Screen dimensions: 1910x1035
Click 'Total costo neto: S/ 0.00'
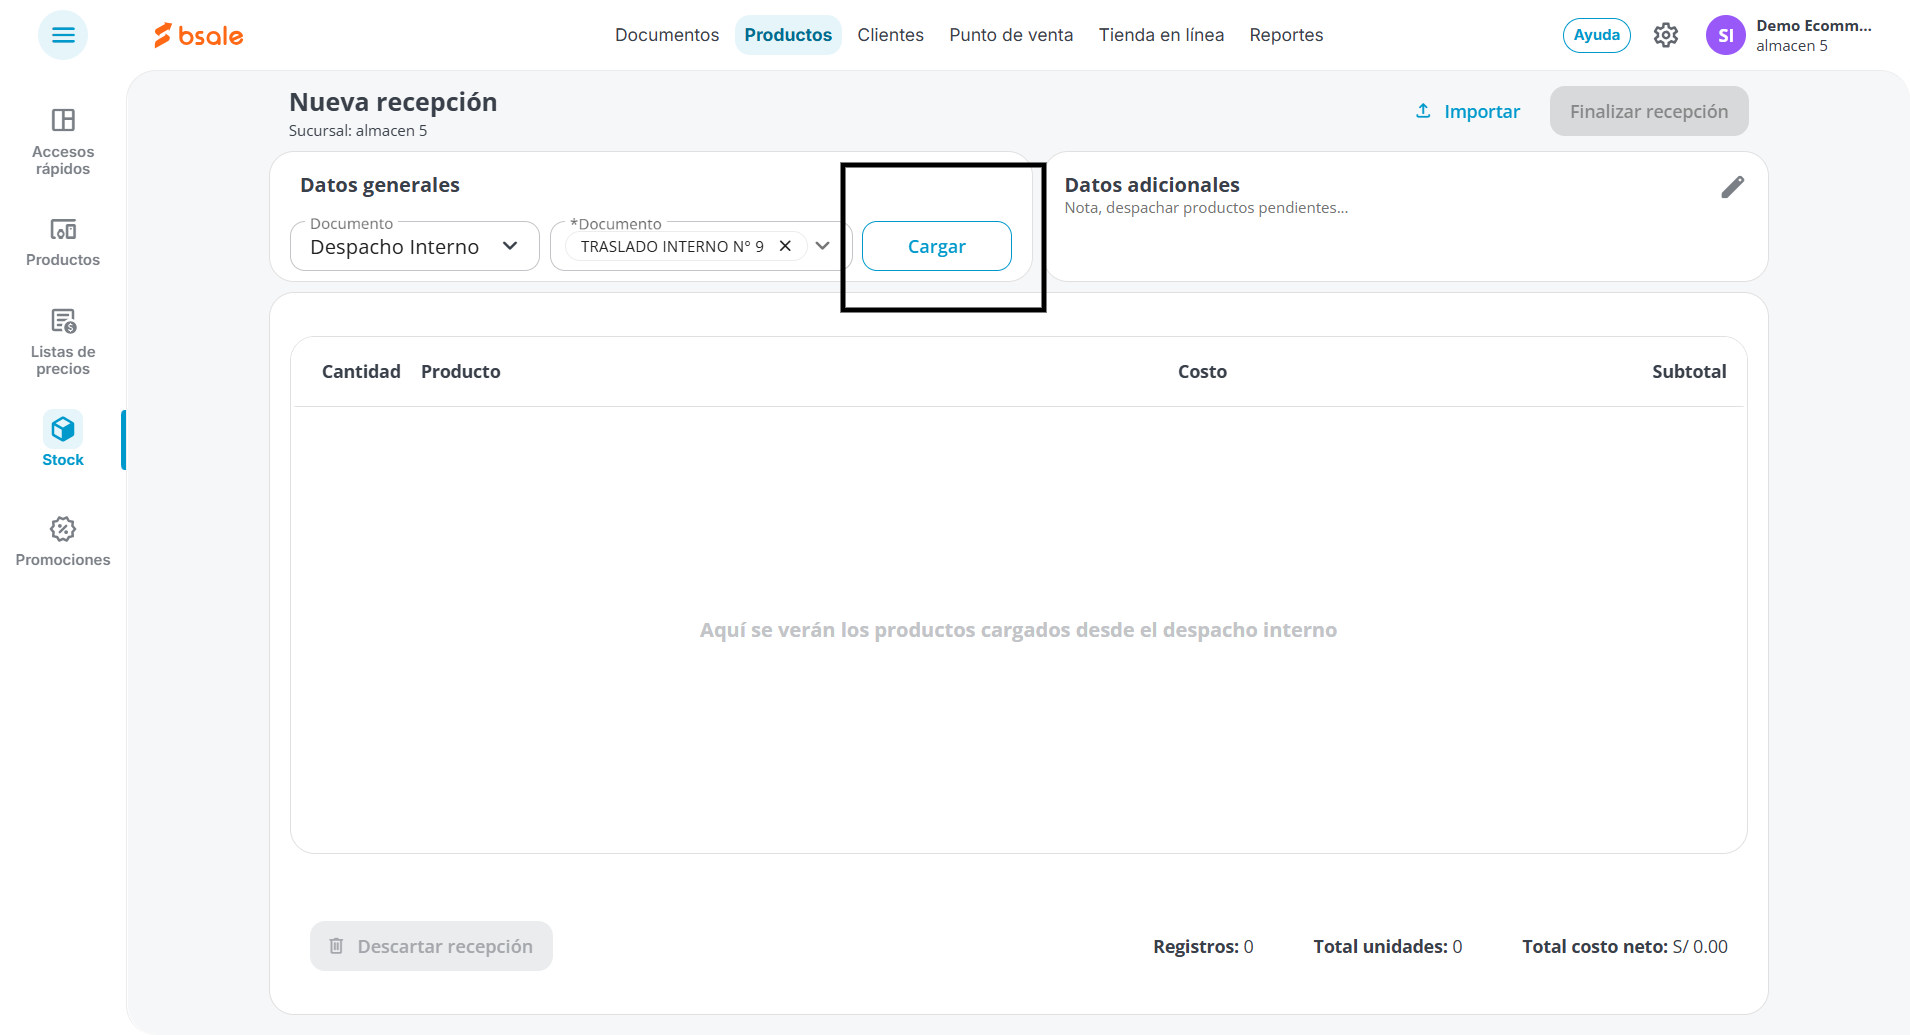pyautogui.click(x=1625, y=947)
